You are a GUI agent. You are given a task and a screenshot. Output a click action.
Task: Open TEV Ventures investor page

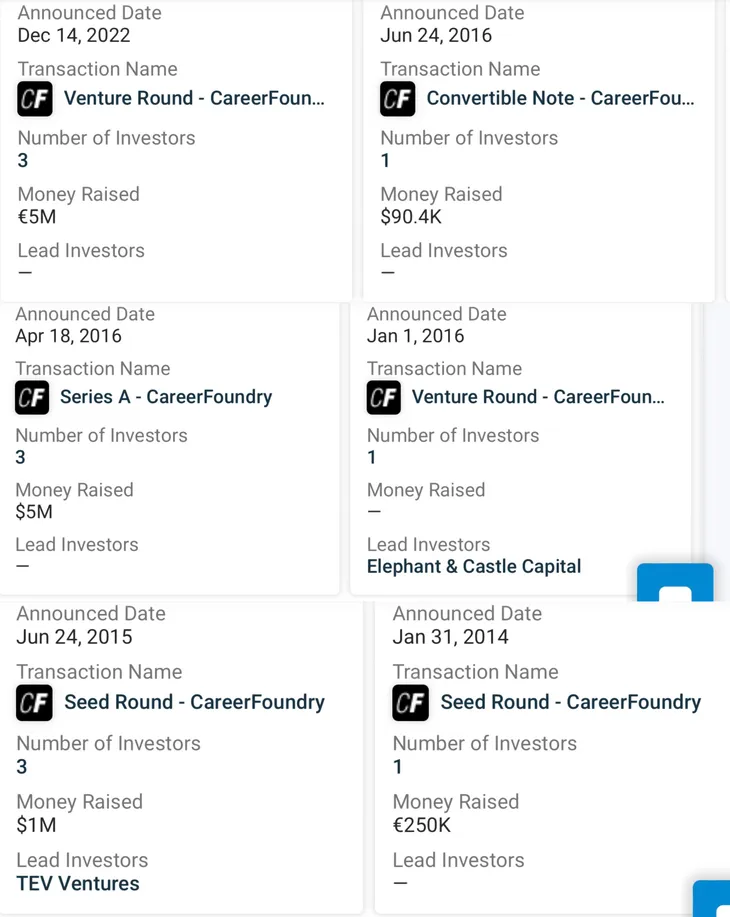78,883
